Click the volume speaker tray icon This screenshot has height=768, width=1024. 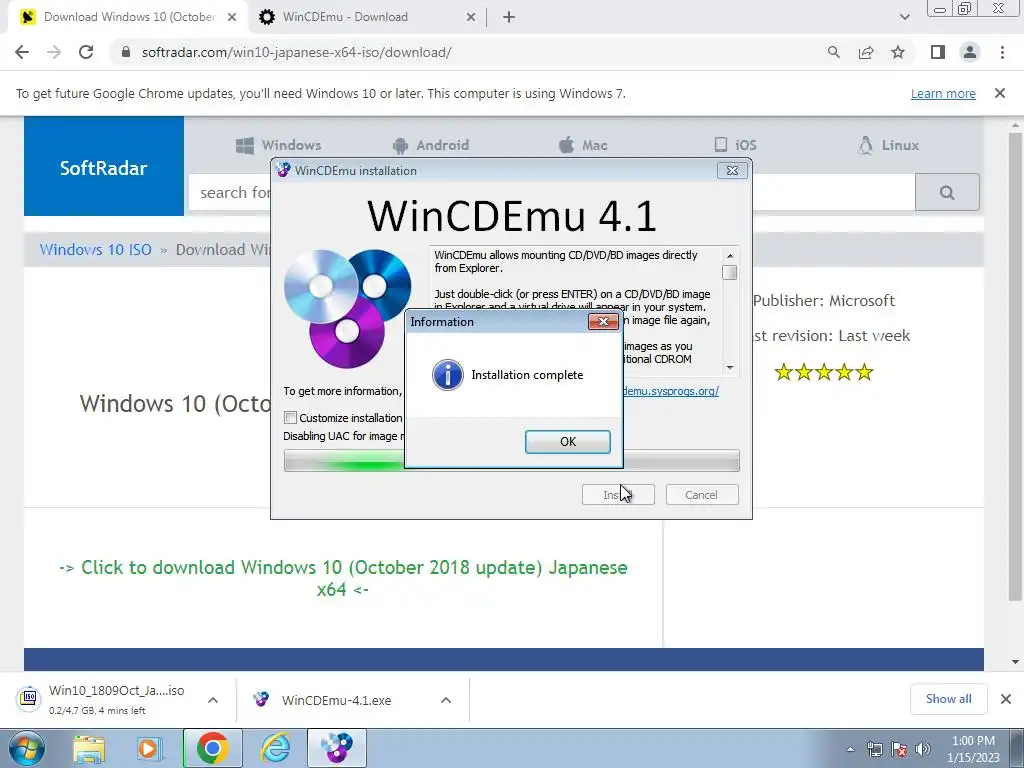923,749
